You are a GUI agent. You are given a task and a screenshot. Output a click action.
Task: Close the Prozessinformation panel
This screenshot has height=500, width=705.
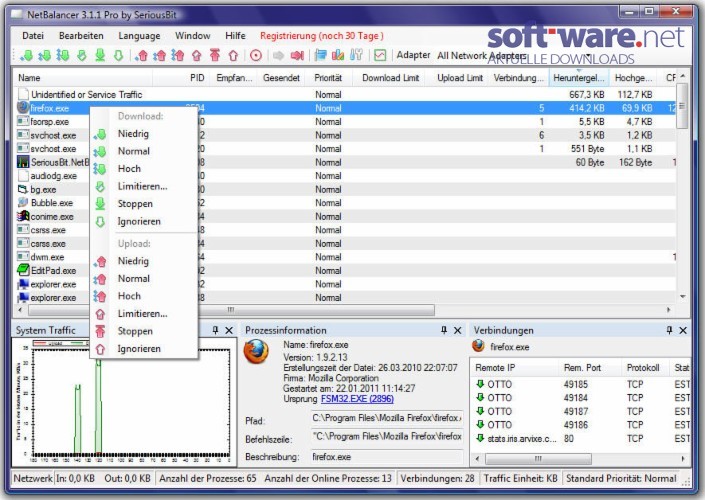point(458,330)
